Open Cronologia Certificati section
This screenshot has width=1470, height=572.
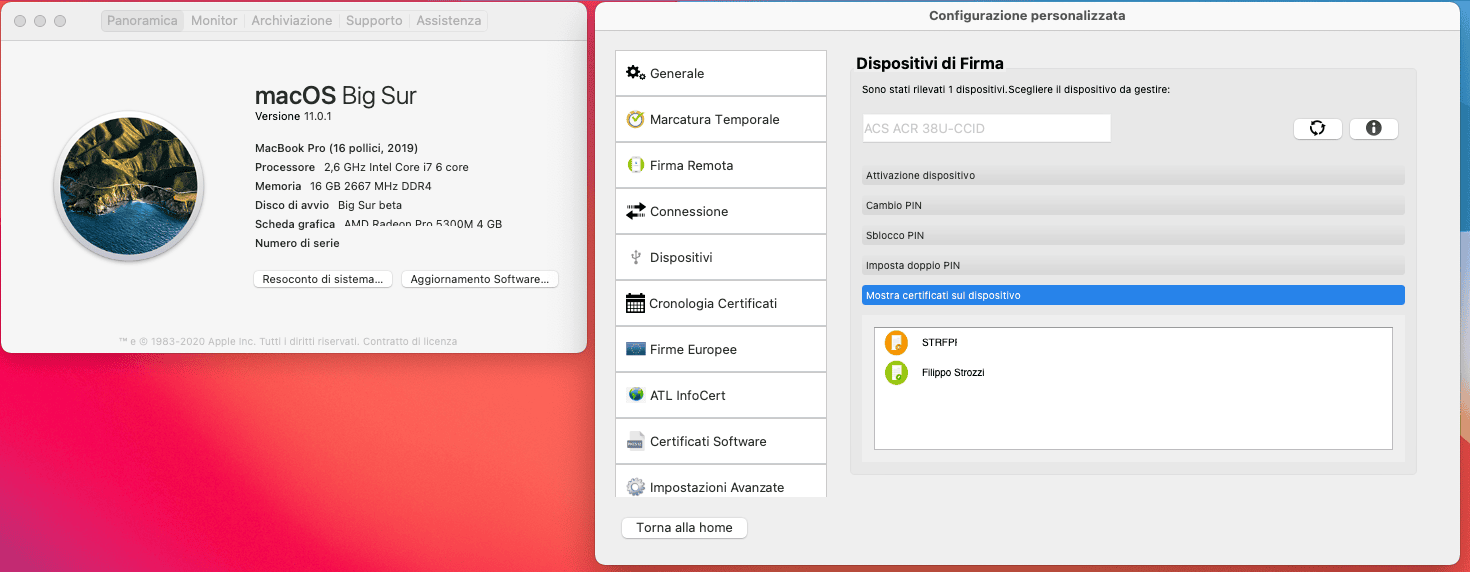click(721, 303)
